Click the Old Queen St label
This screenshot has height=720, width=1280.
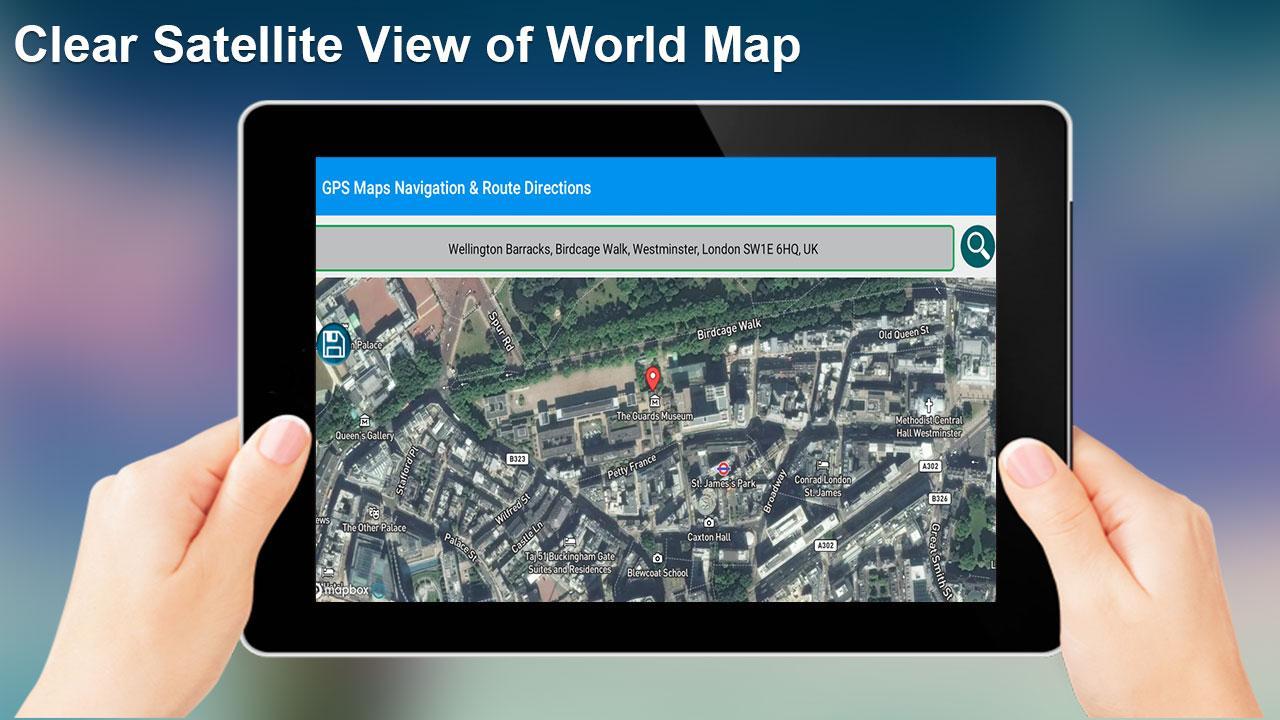coord(903,332)
